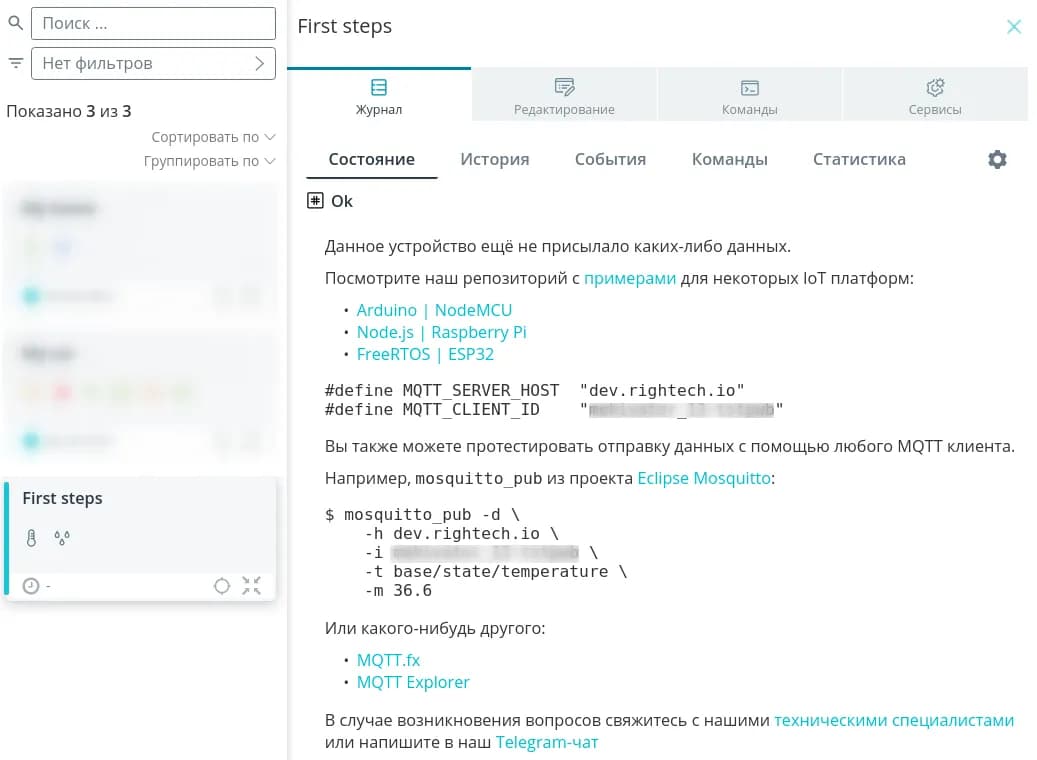
Task: Switch to the Редактирование tab
Action: pos(564,97)
